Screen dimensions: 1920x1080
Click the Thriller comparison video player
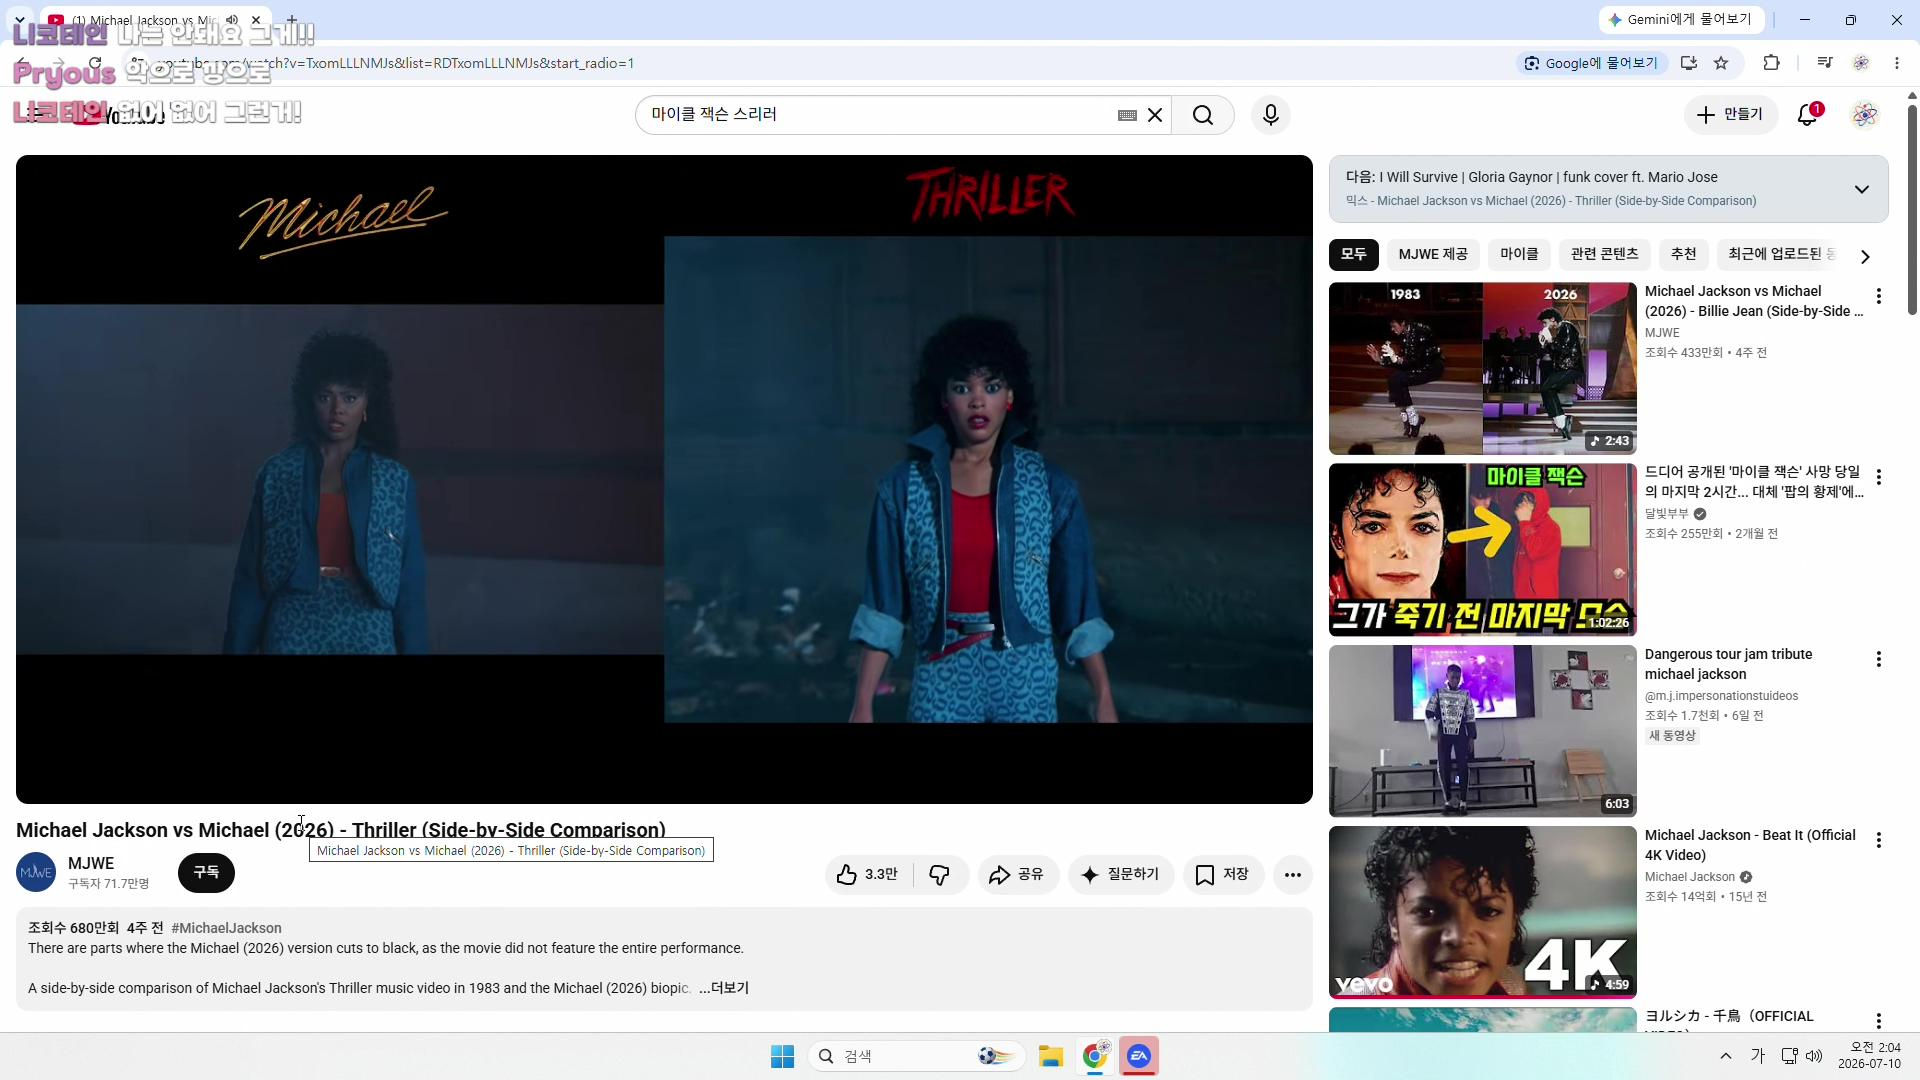pyautogui.click(x=664, y=479)
